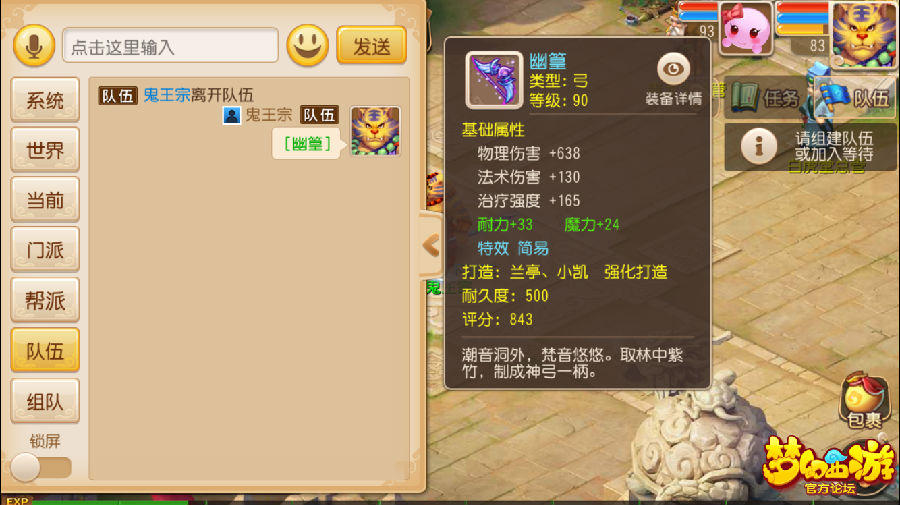The width and height of the screenshot is (900, 505).
Task: Click the 发送 send button
Action: (x=371, y=45)
